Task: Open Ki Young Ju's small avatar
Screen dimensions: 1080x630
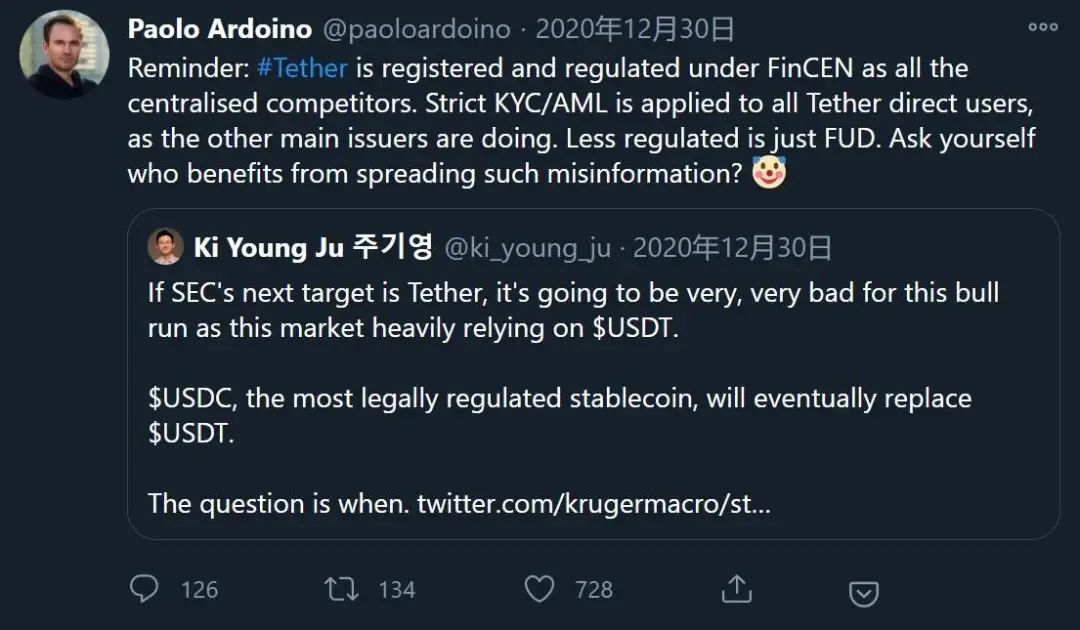Action: tap(165, 246)
